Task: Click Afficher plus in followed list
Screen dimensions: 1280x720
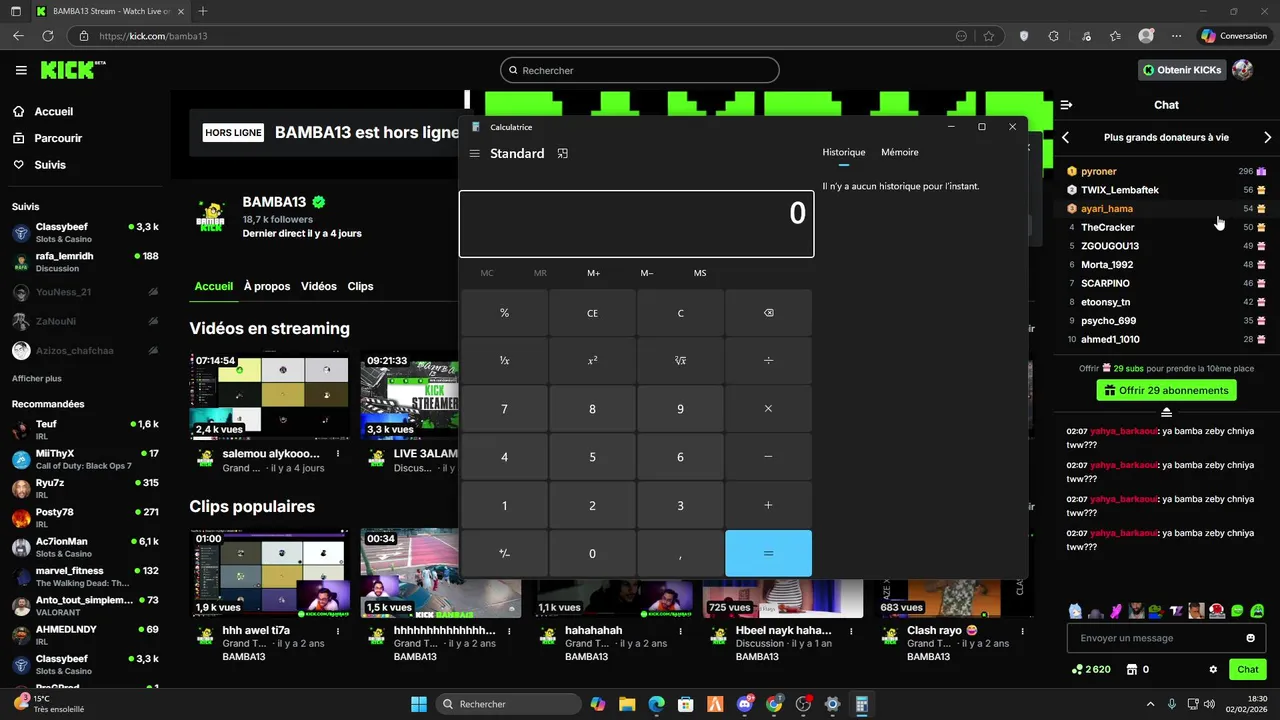Action: 37,379
